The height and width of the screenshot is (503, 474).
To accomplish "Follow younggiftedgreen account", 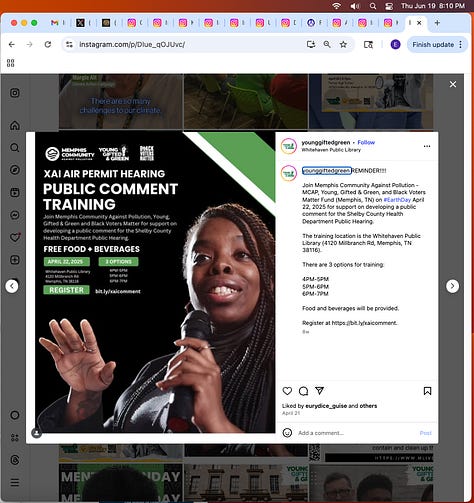I will pyautogui.click(x=366, y=142).
